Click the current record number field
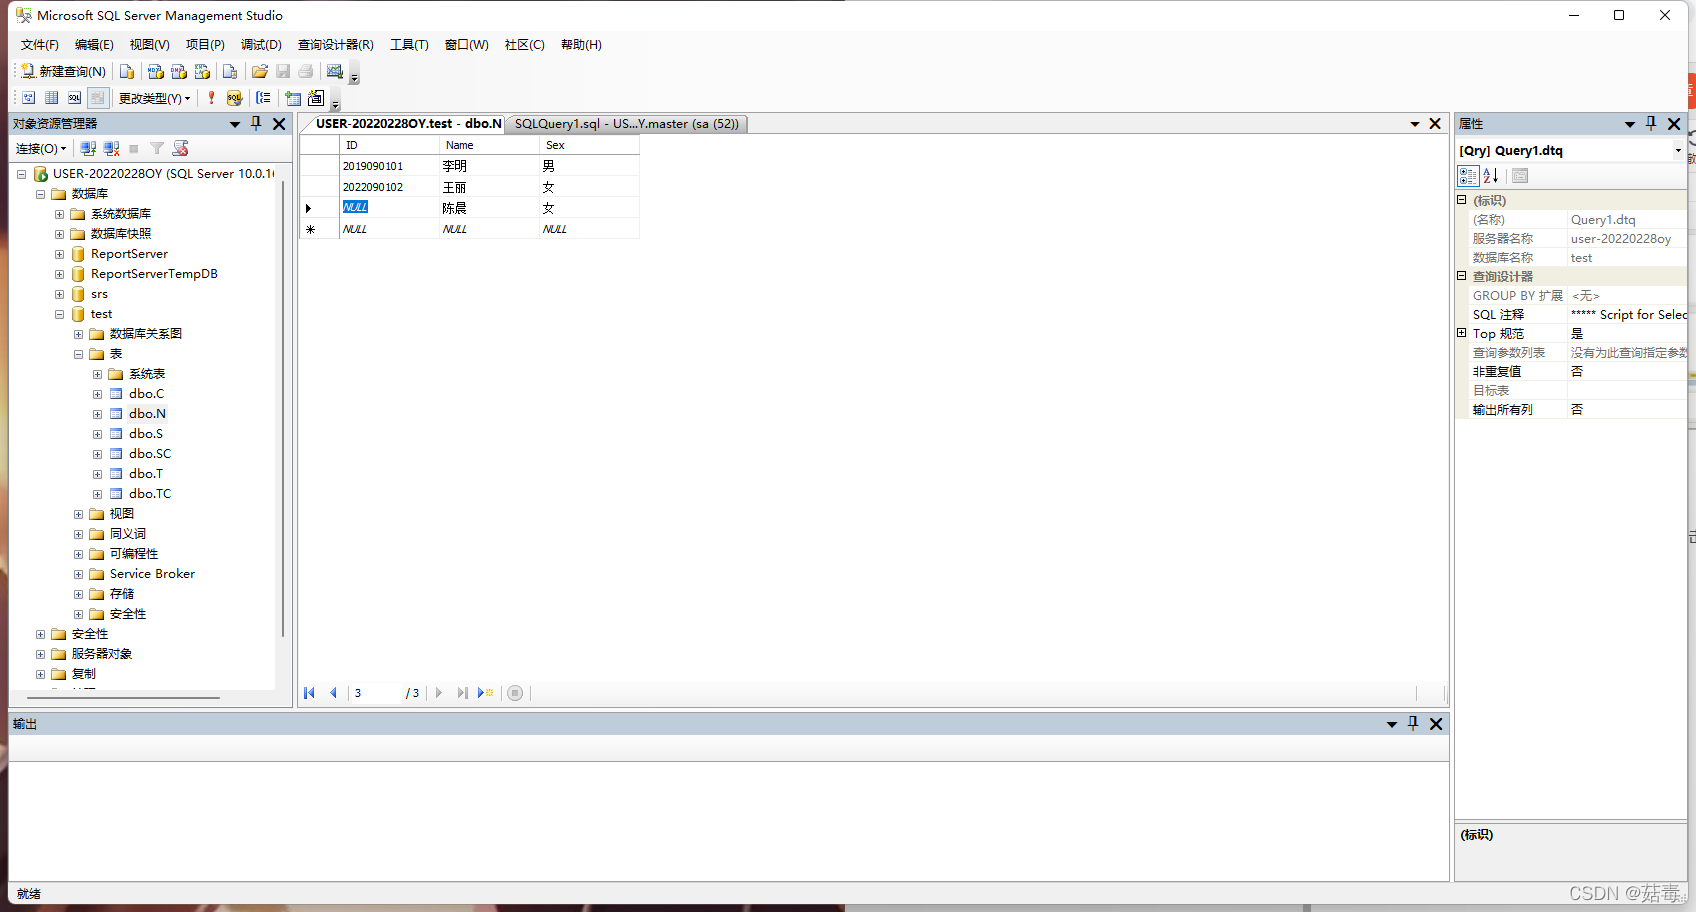This screenshot has height=912, width=1696. coord(376,693)
